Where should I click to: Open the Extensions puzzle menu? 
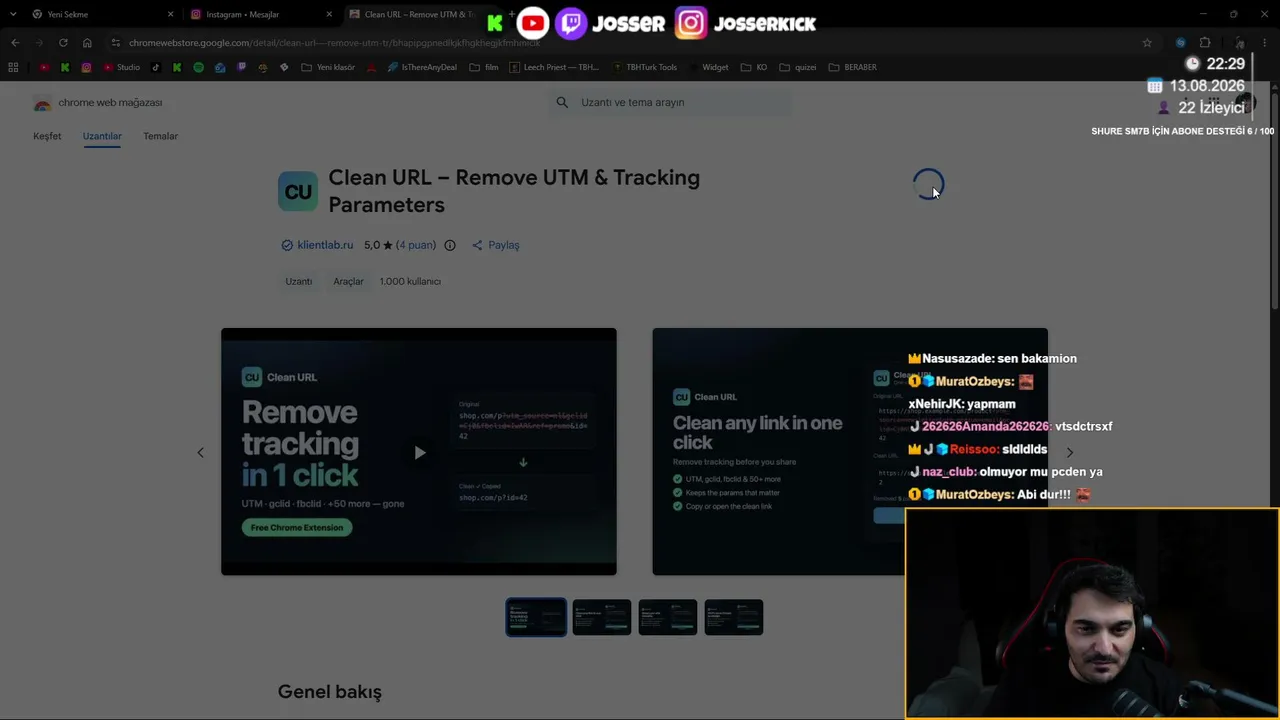pos(1205,43)
